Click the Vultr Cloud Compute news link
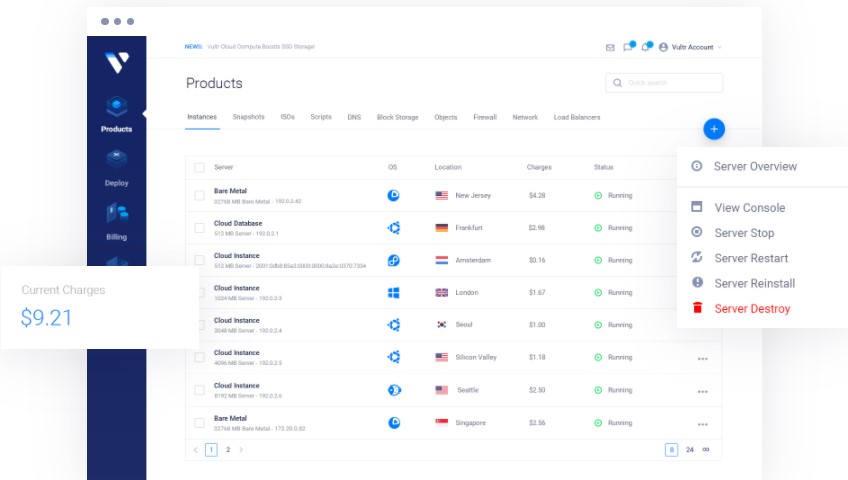848x480 pixels. pos(263,46)
